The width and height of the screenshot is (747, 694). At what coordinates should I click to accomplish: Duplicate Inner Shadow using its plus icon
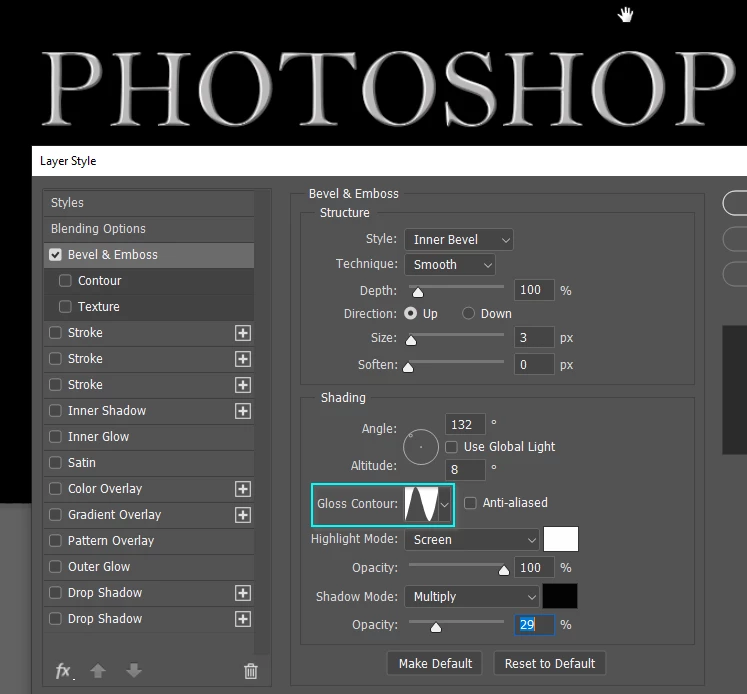[243, 411]
